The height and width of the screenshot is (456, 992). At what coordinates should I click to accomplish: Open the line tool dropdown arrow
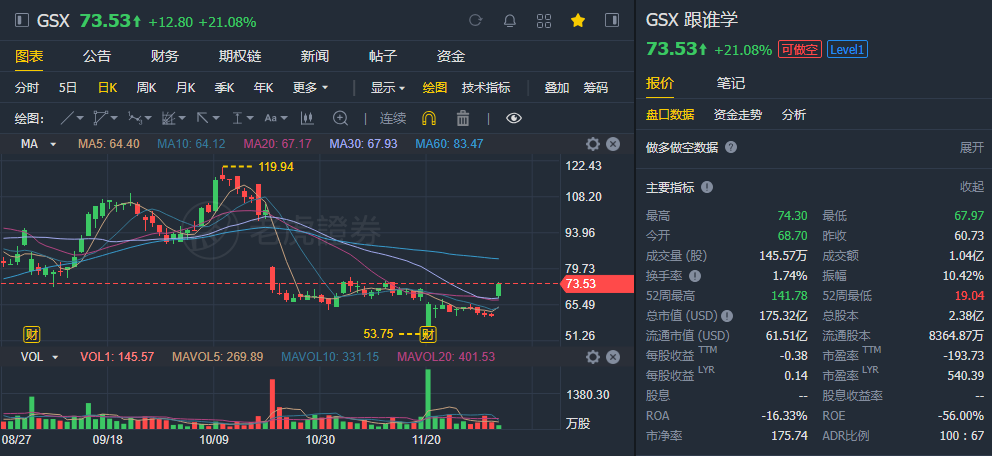tap(80, 118)
